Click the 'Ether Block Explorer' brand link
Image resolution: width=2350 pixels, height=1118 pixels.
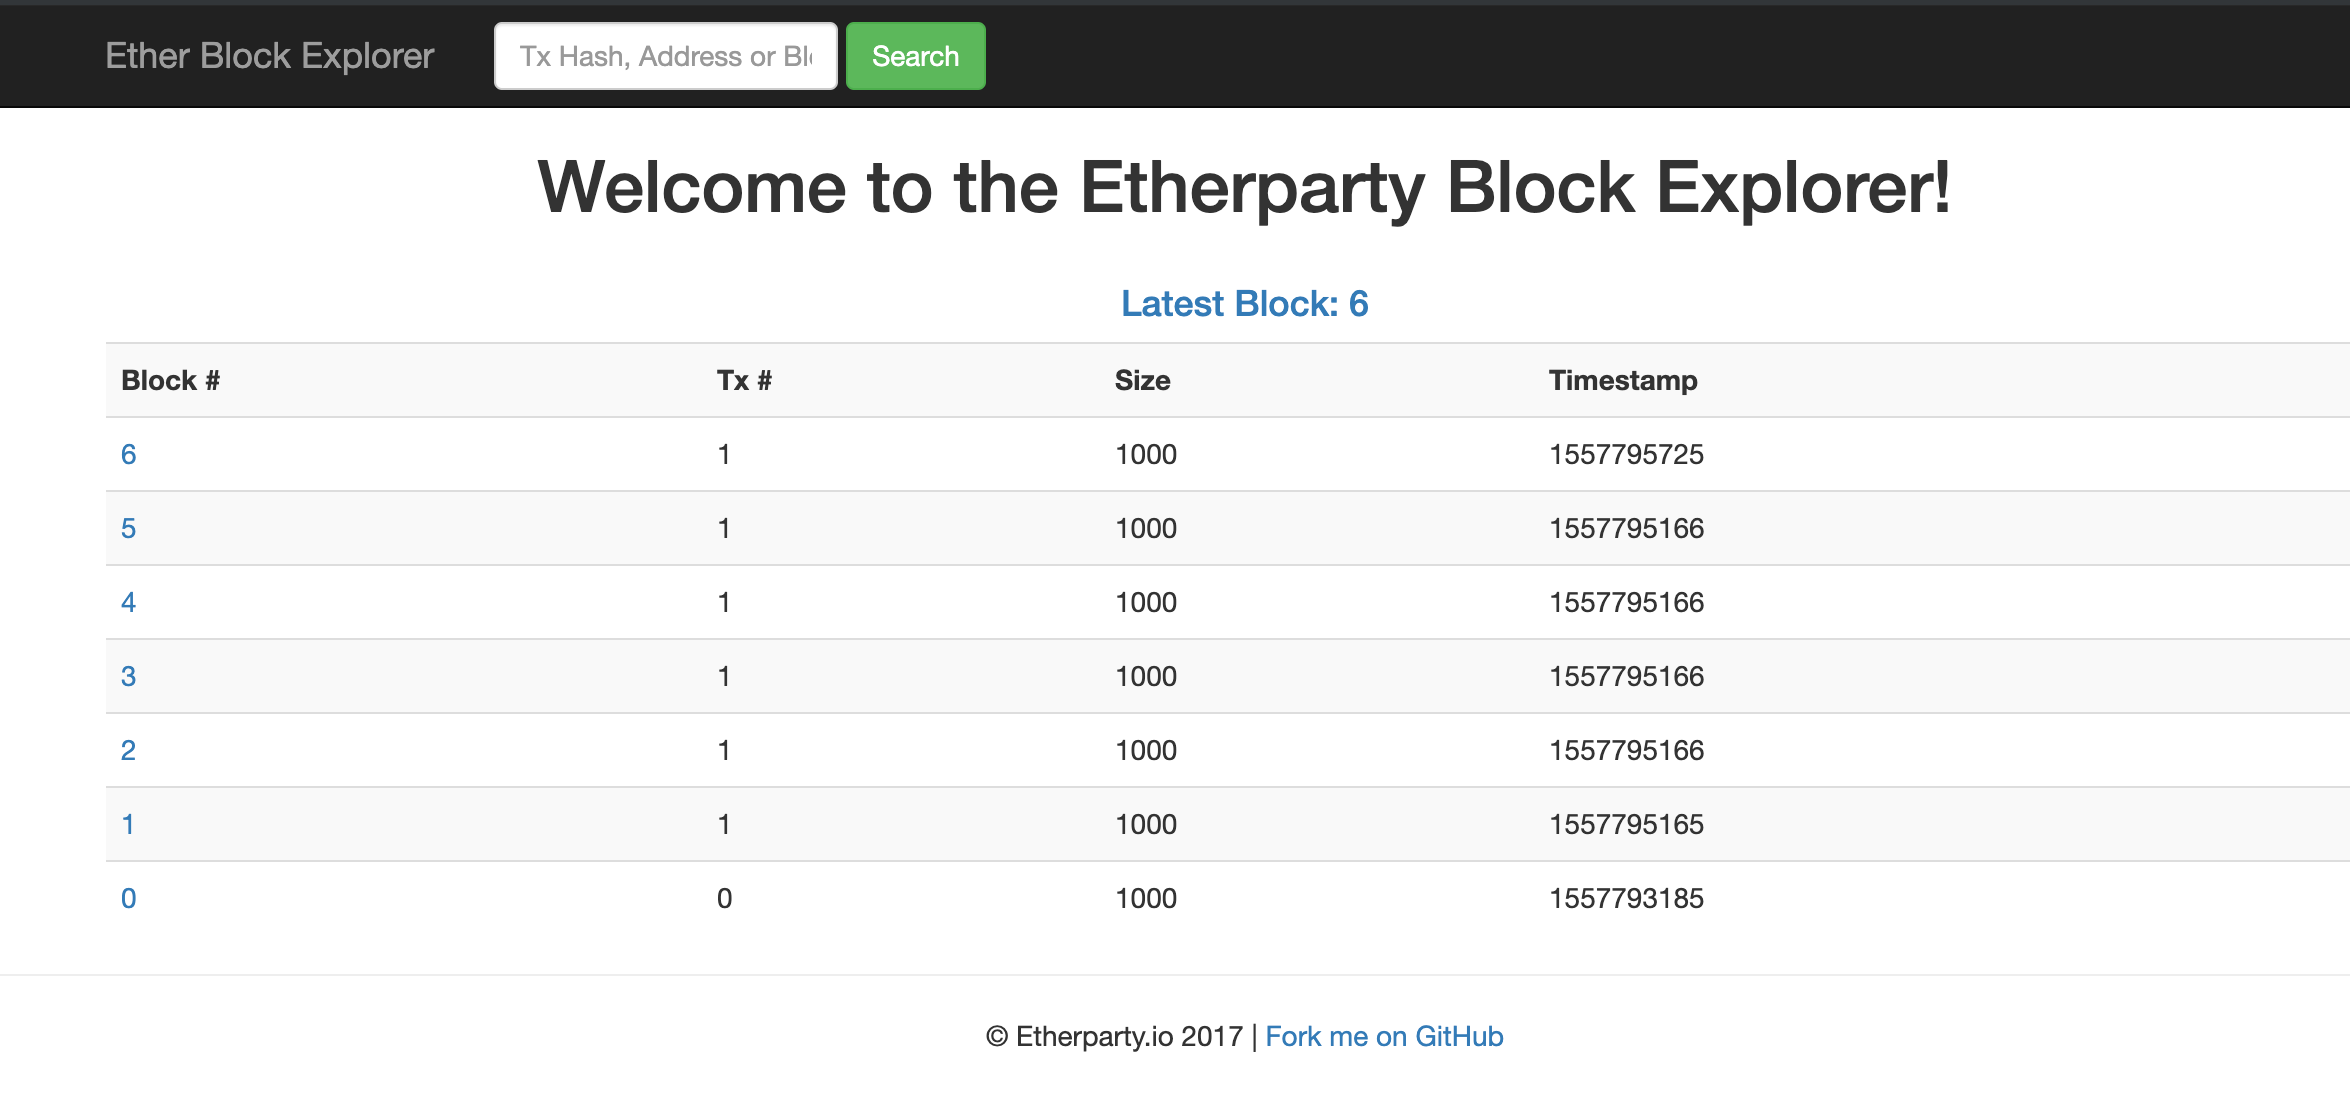point(268,56)
